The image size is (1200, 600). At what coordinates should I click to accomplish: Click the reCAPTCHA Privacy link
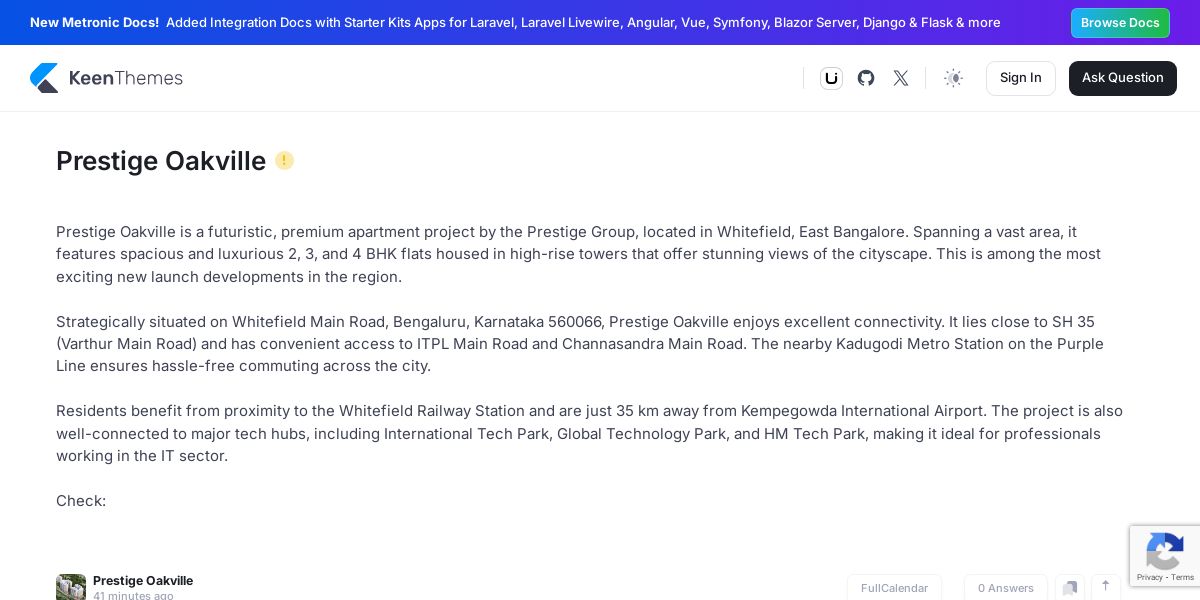click(1149, 577)
